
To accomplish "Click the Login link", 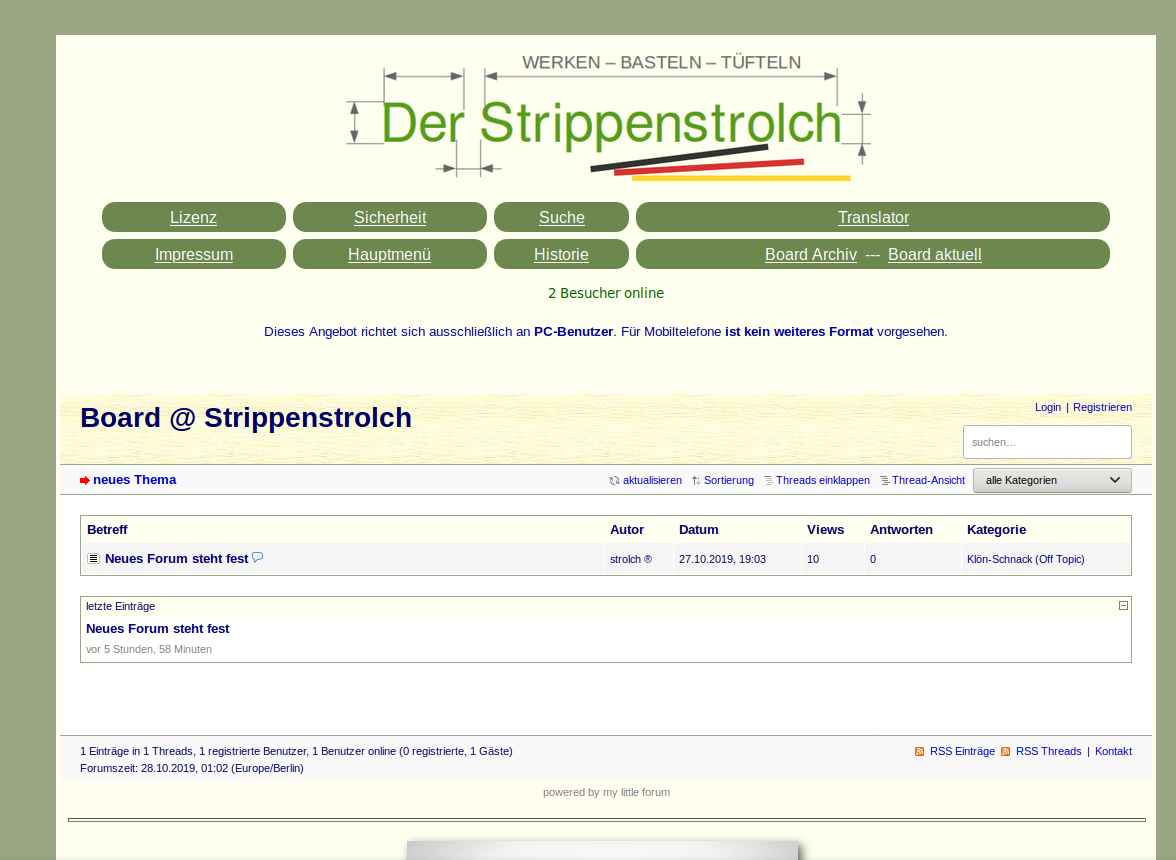I will (x=1048, y=408).
